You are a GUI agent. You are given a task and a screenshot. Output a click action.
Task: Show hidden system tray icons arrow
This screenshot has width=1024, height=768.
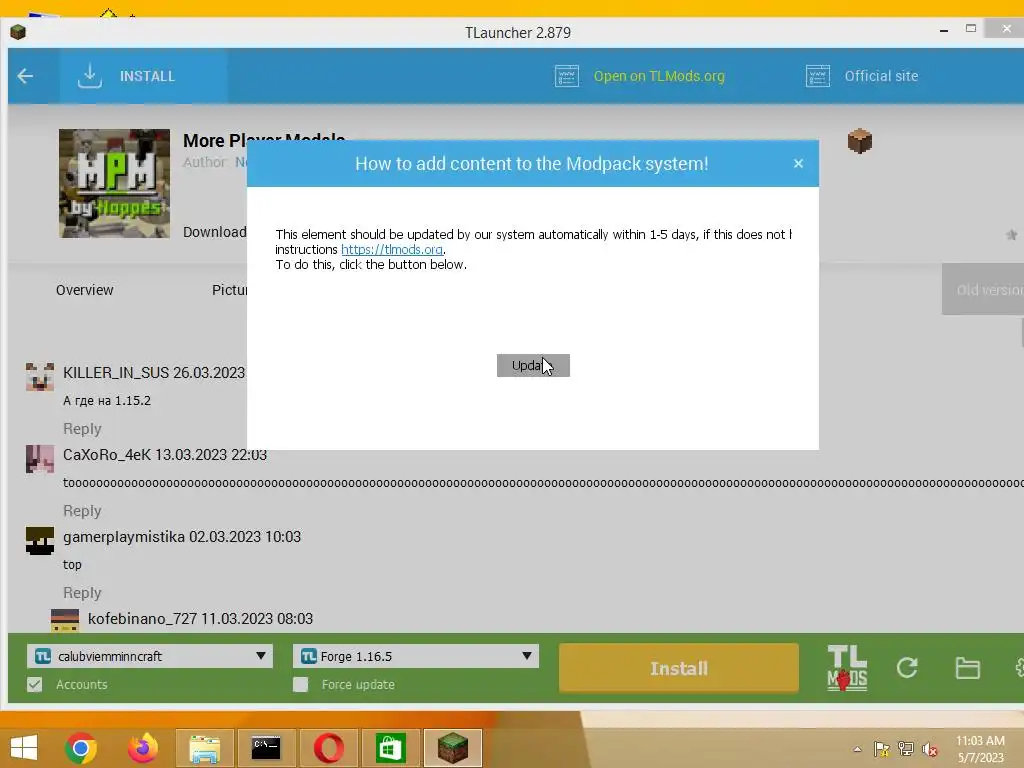coord(857,749)
